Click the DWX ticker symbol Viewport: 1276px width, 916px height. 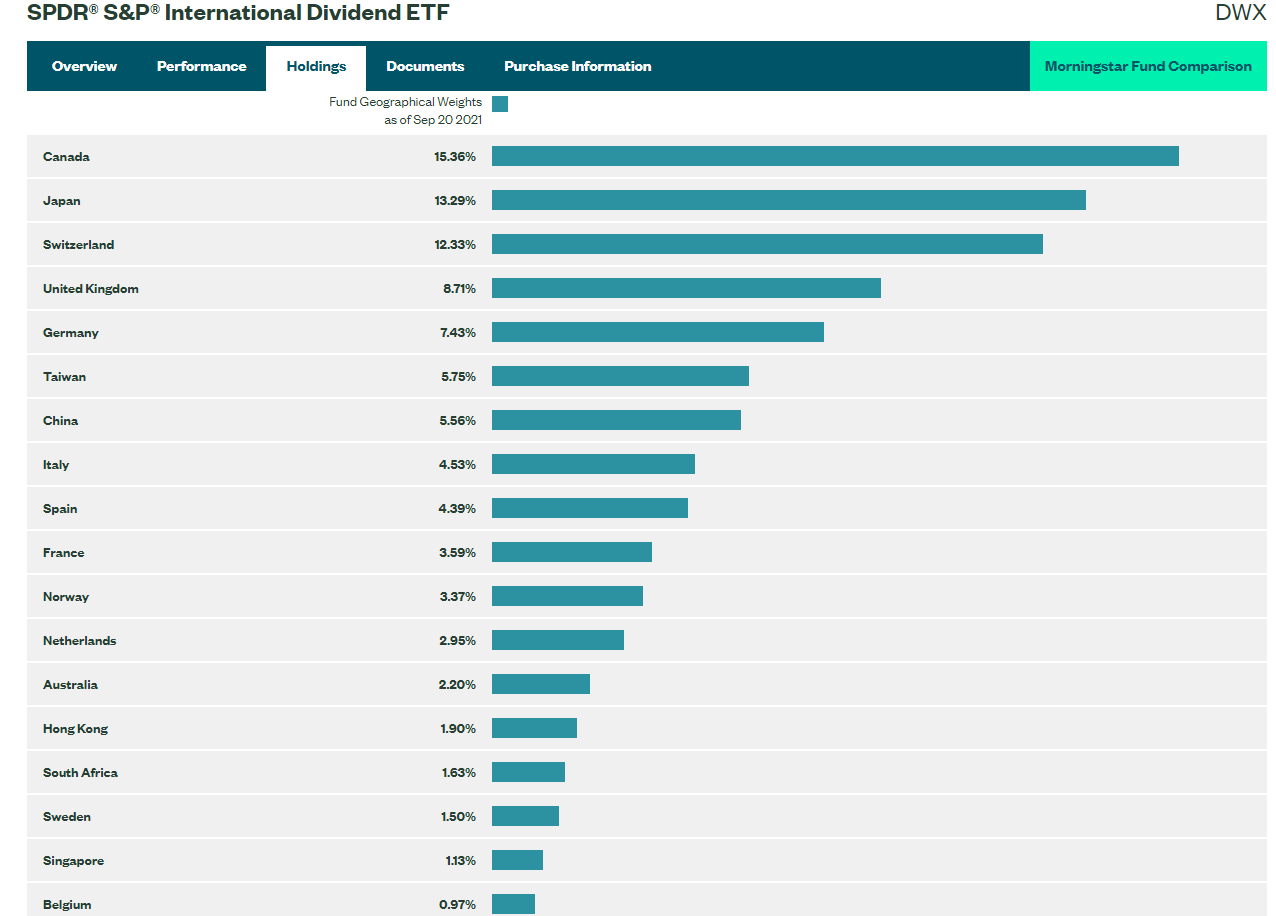pyautogui.click(x=1240, y=14)
